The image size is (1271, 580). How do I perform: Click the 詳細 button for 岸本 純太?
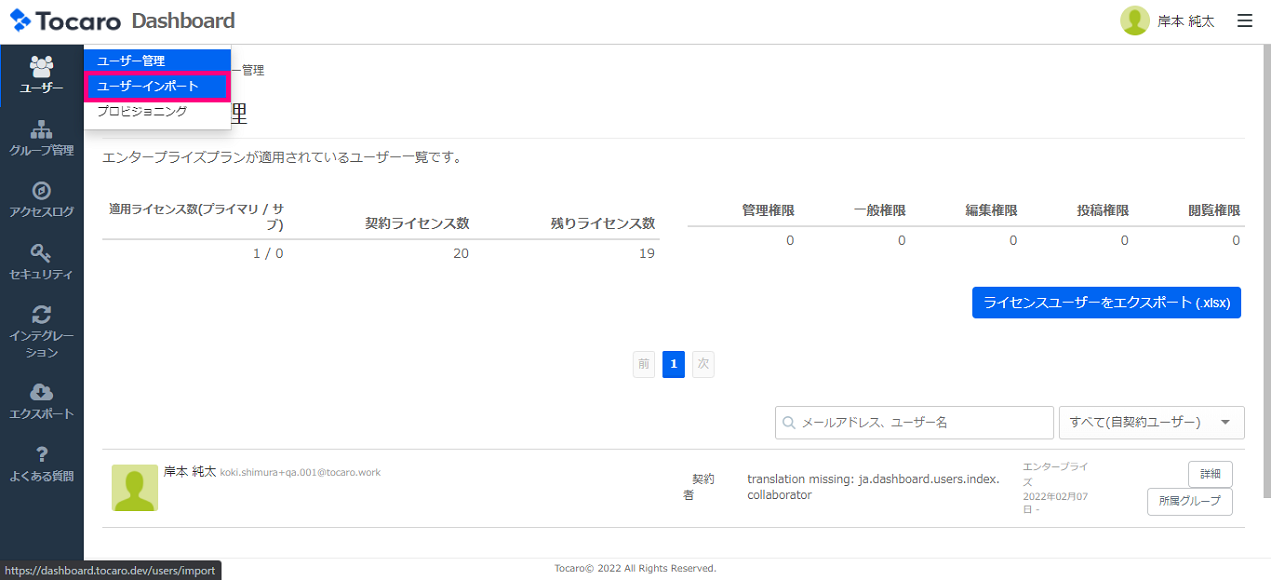(x=1209, y=474)
